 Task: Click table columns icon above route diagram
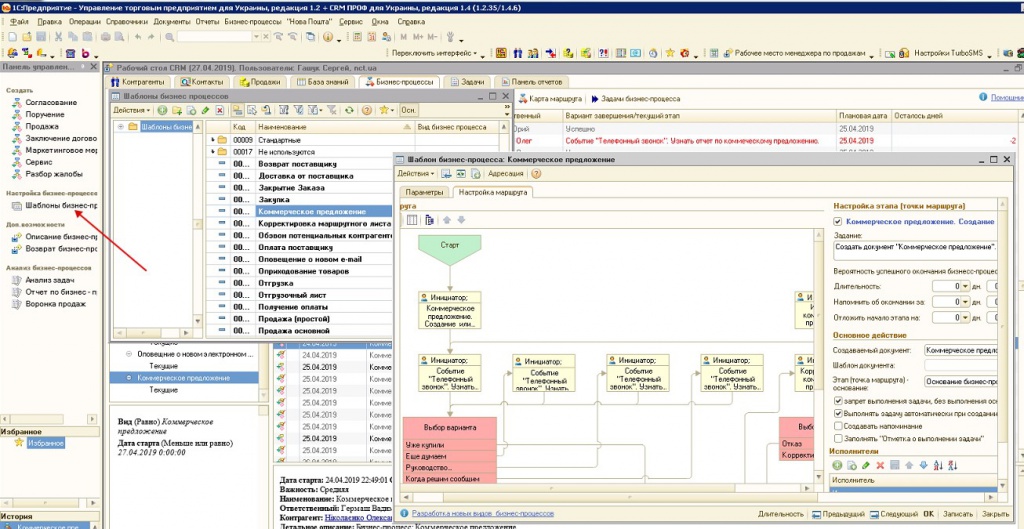tap(412, 221)
